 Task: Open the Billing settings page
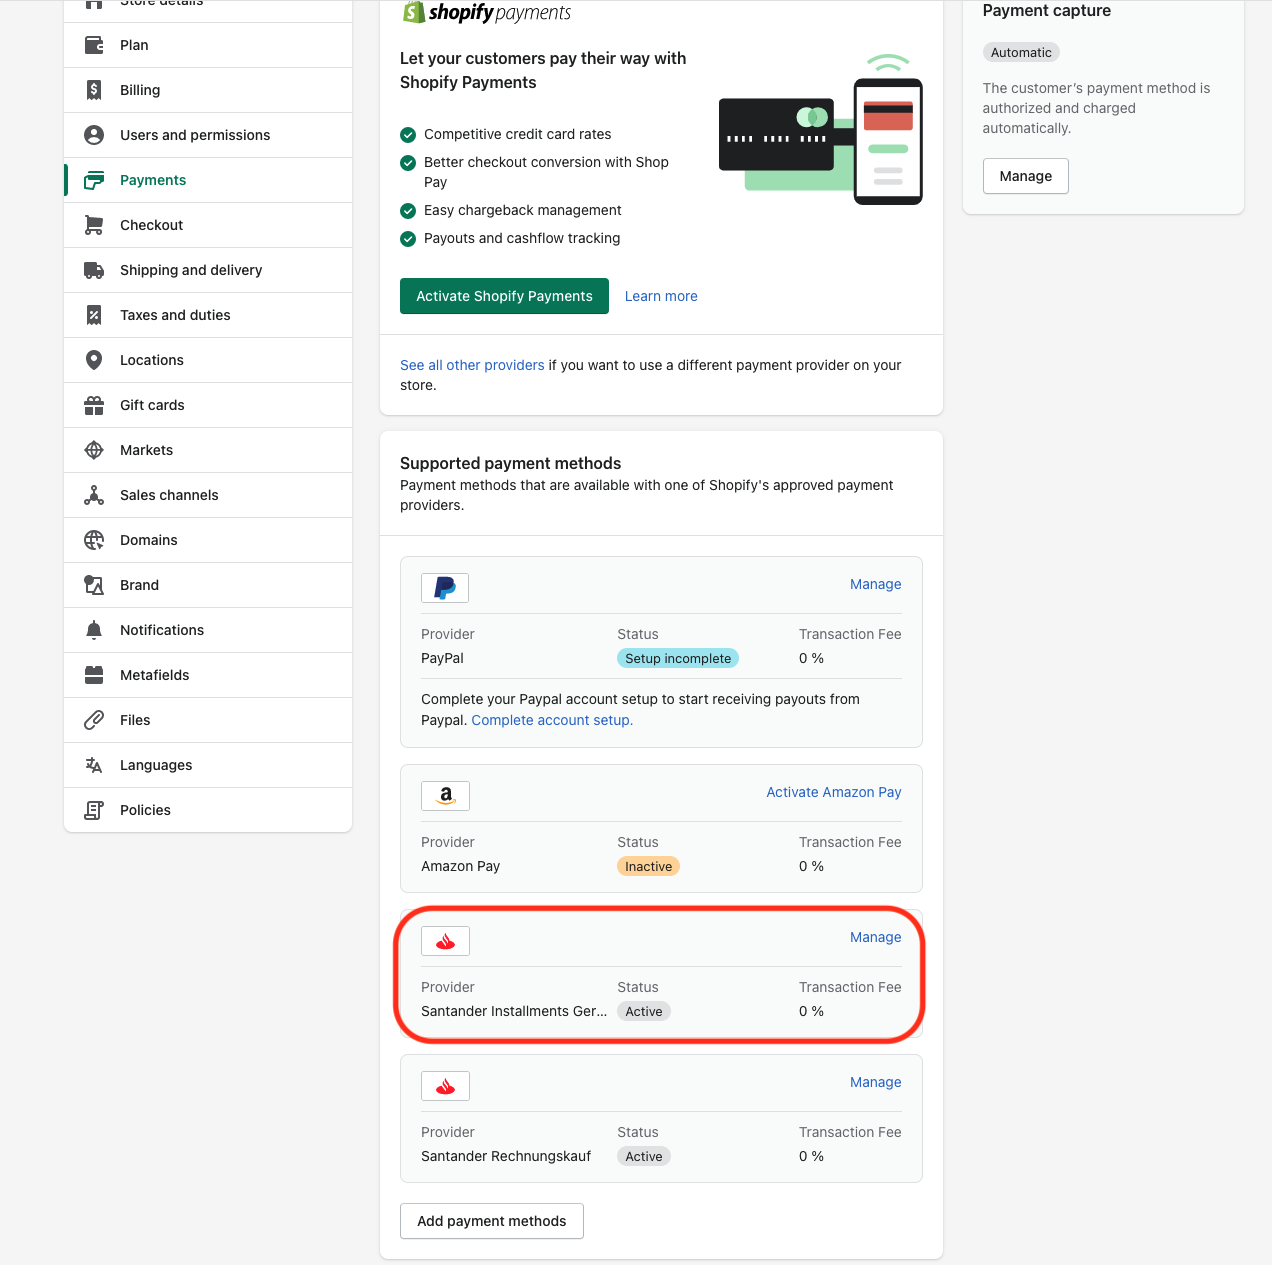[208, 90]
